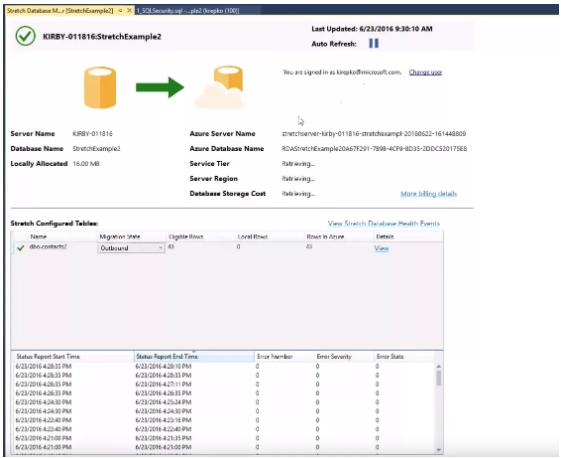Sort tables by the Name column header

point(39,237)
